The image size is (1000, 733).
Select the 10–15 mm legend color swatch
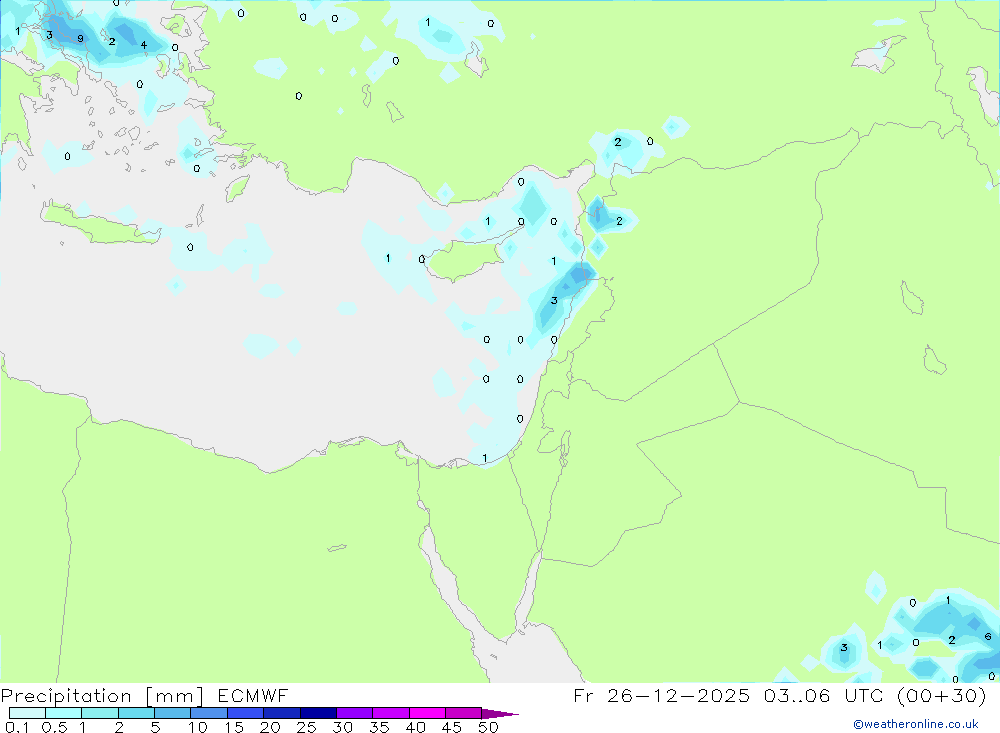209,713
